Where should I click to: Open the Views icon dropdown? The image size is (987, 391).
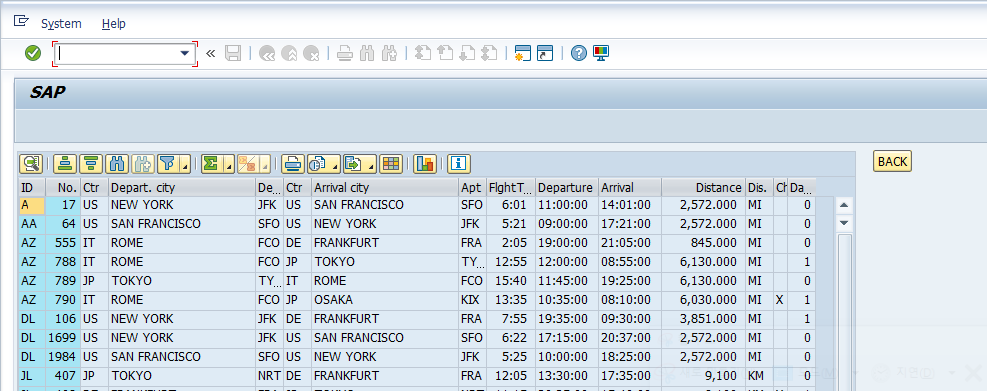[x=324, y=164]
